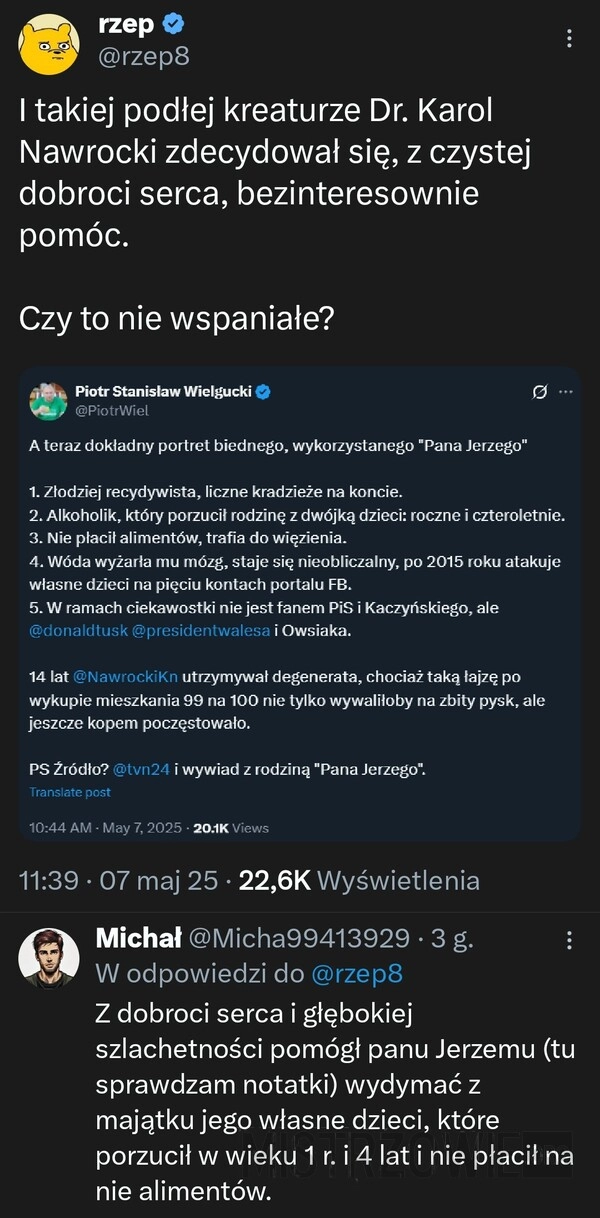600x1218 pixels.
Task: Click Piotr Stanisław Wielgucki's avatar in quoted post
Action: coord(47,401)
